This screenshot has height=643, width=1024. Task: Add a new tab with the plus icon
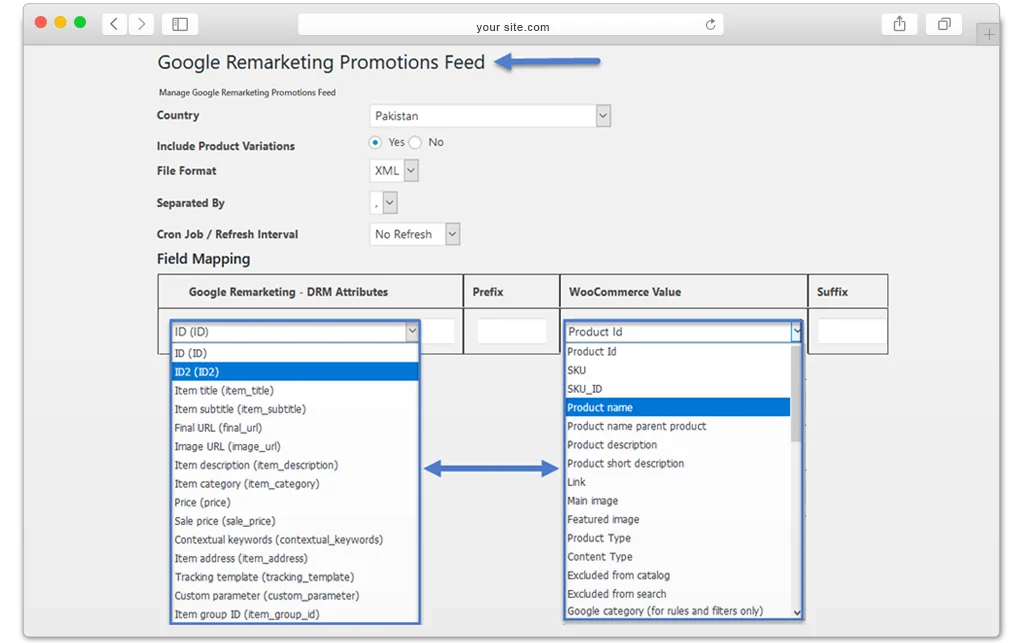click(989, 34)
